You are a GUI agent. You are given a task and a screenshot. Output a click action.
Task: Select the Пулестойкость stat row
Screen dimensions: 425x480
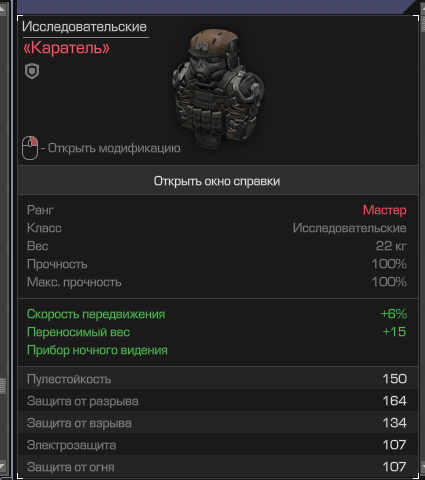pyautogui.click(x=218, y=379)
